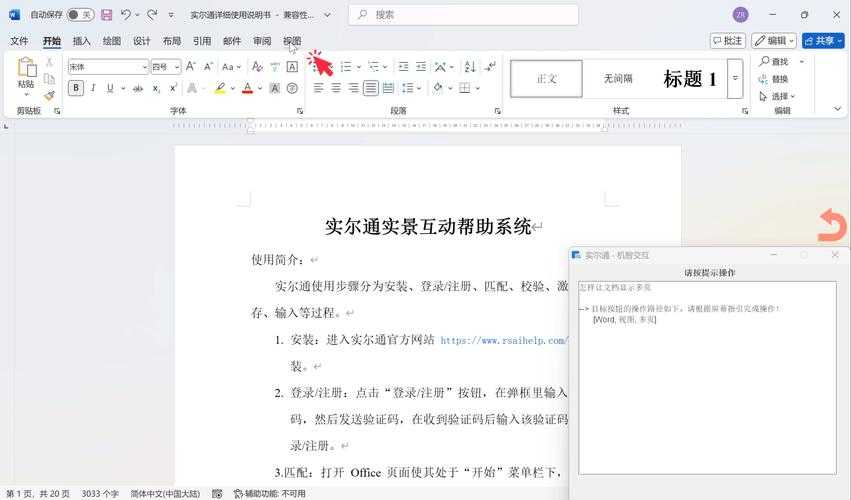Viewport: 851px width, 500px height.
Task: Switch to the 引用 tab
Action: (202, 41)
